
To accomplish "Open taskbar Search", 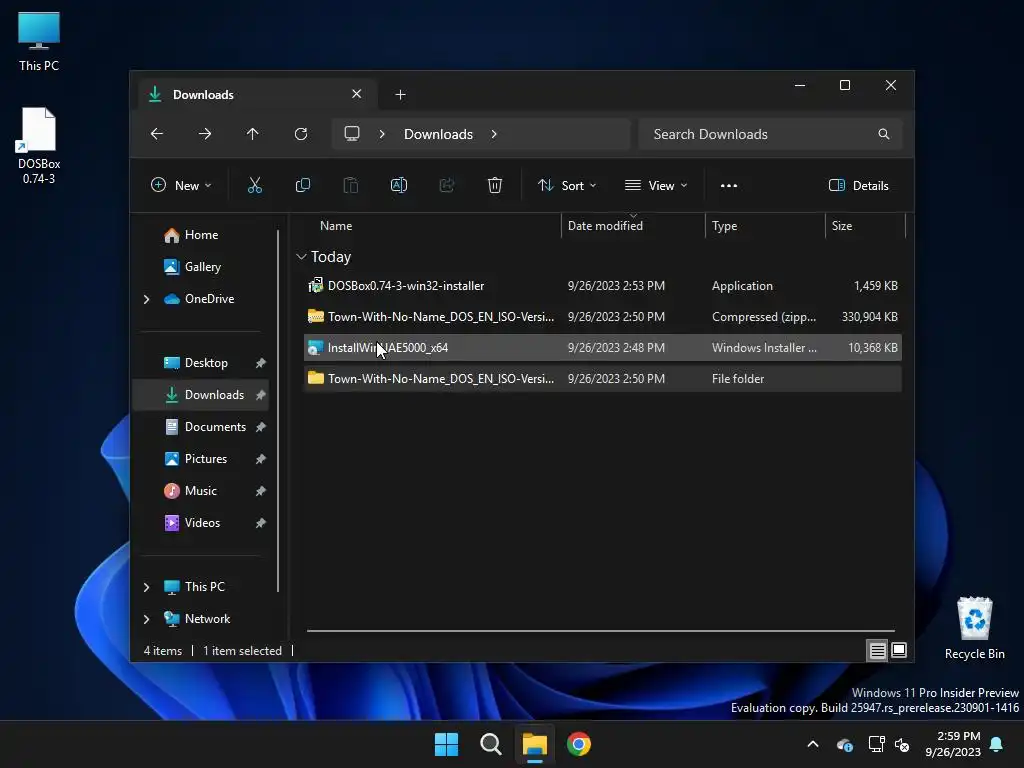I will click(490, 744).
